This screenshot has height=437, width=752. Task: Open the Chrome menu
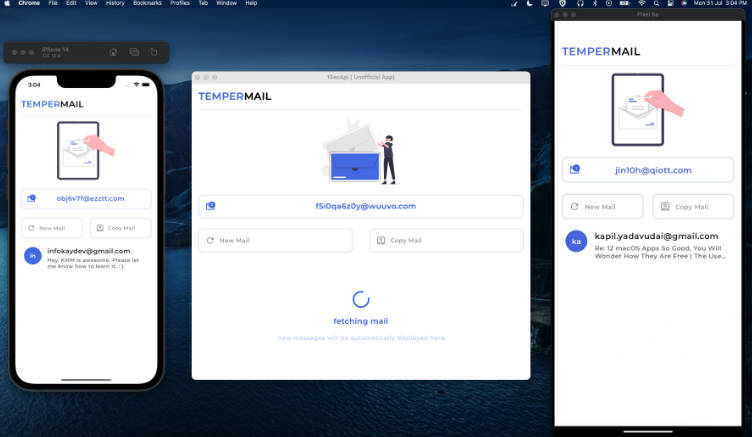click(29, 3)
